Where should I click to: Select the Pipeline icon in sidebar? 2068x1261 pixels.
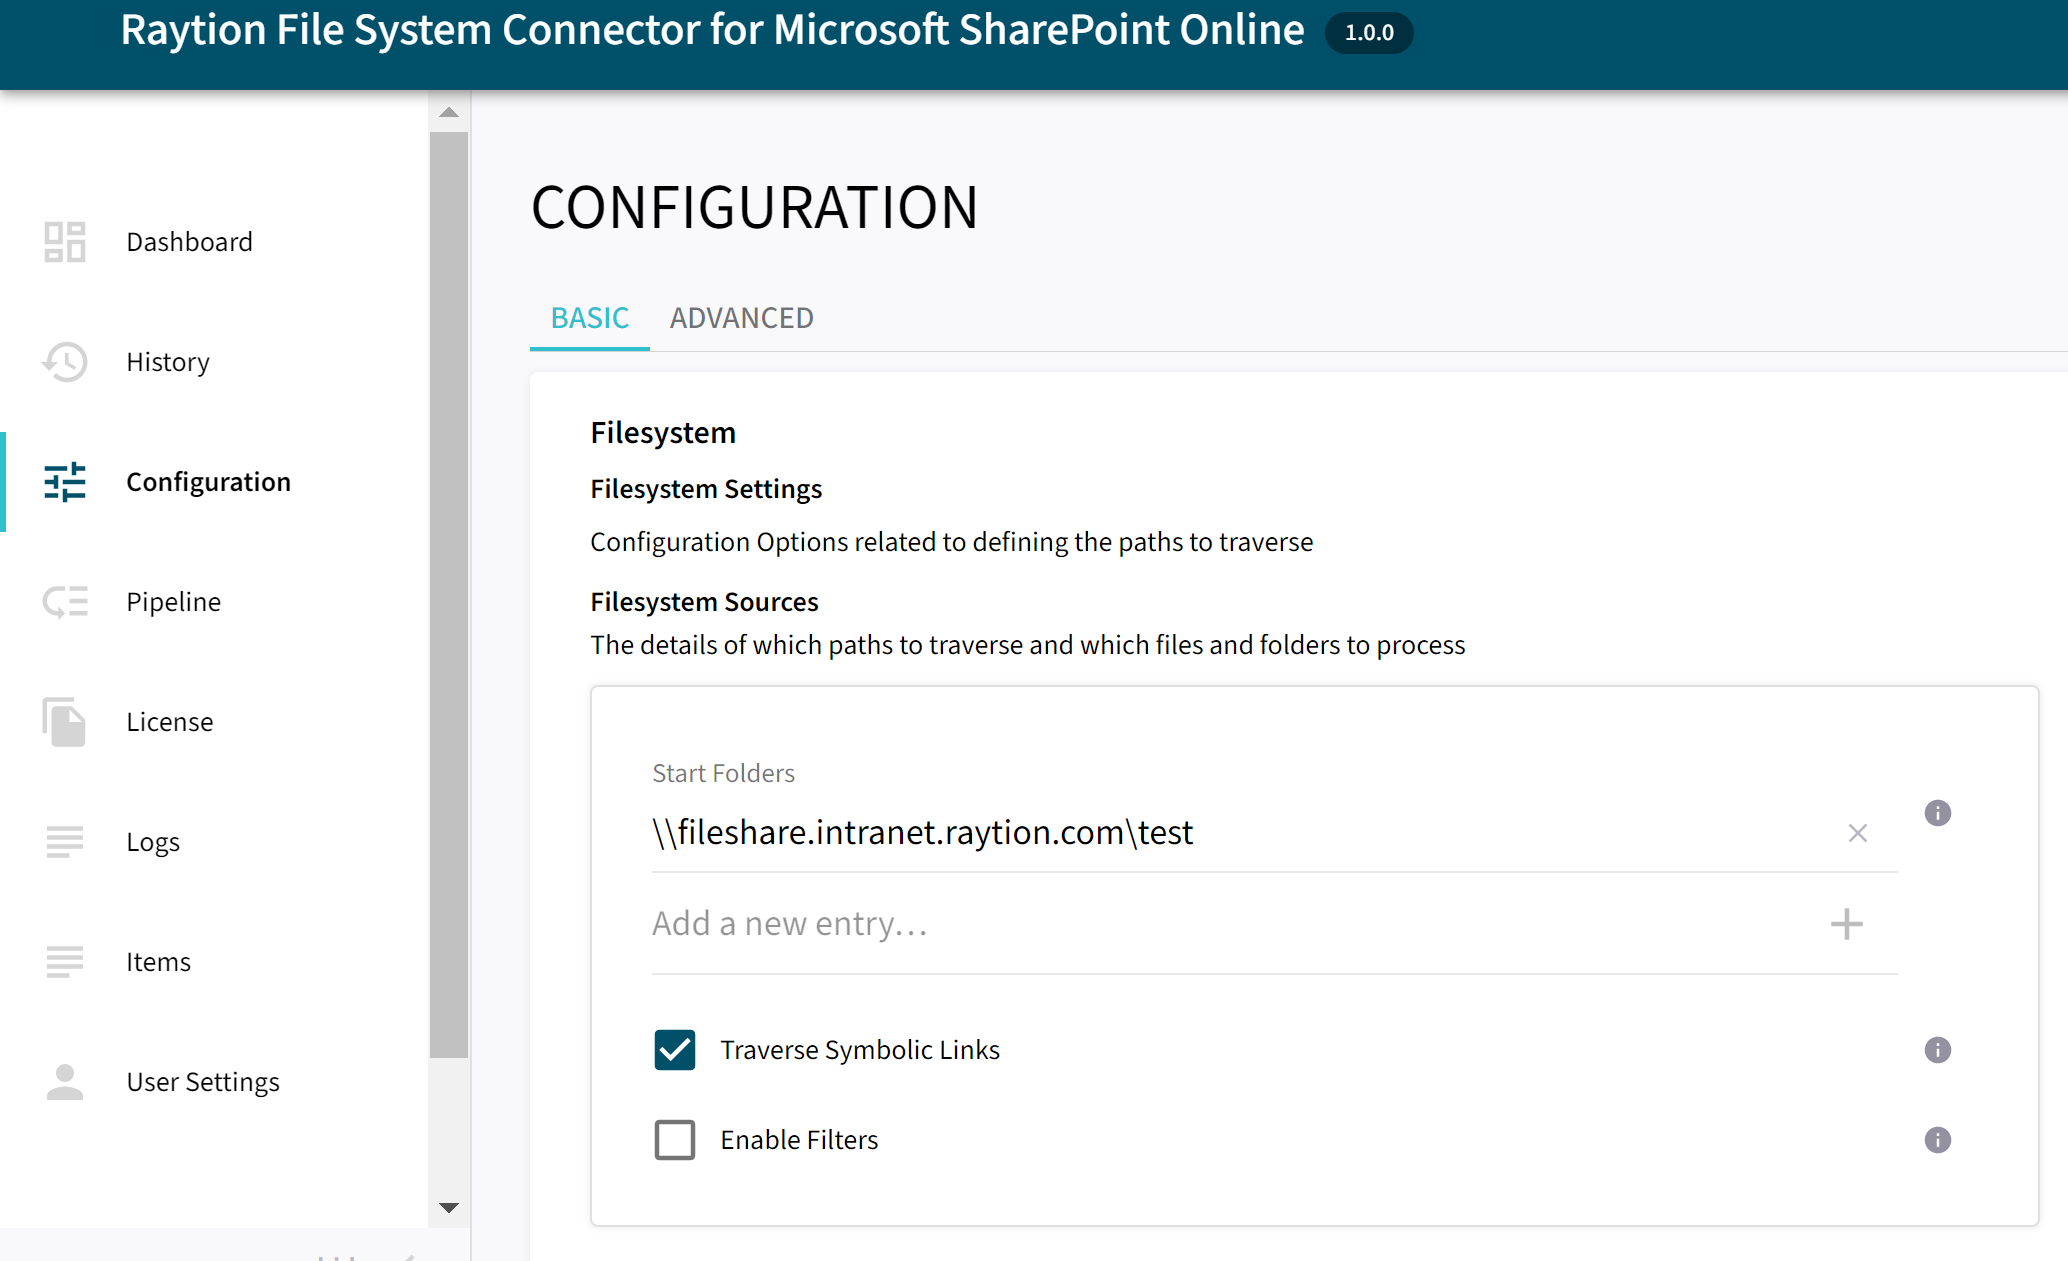click(x=64, y=601)
